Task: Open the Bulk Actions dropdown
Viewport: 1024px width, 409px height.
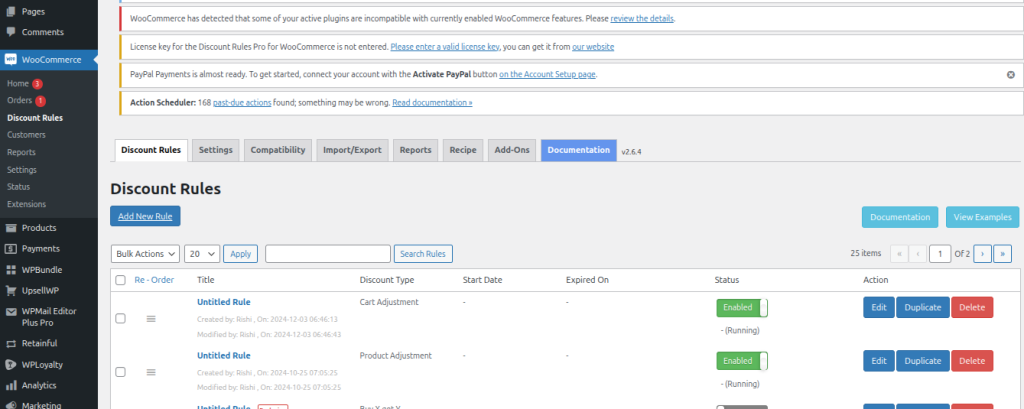Action: [145, 254]
